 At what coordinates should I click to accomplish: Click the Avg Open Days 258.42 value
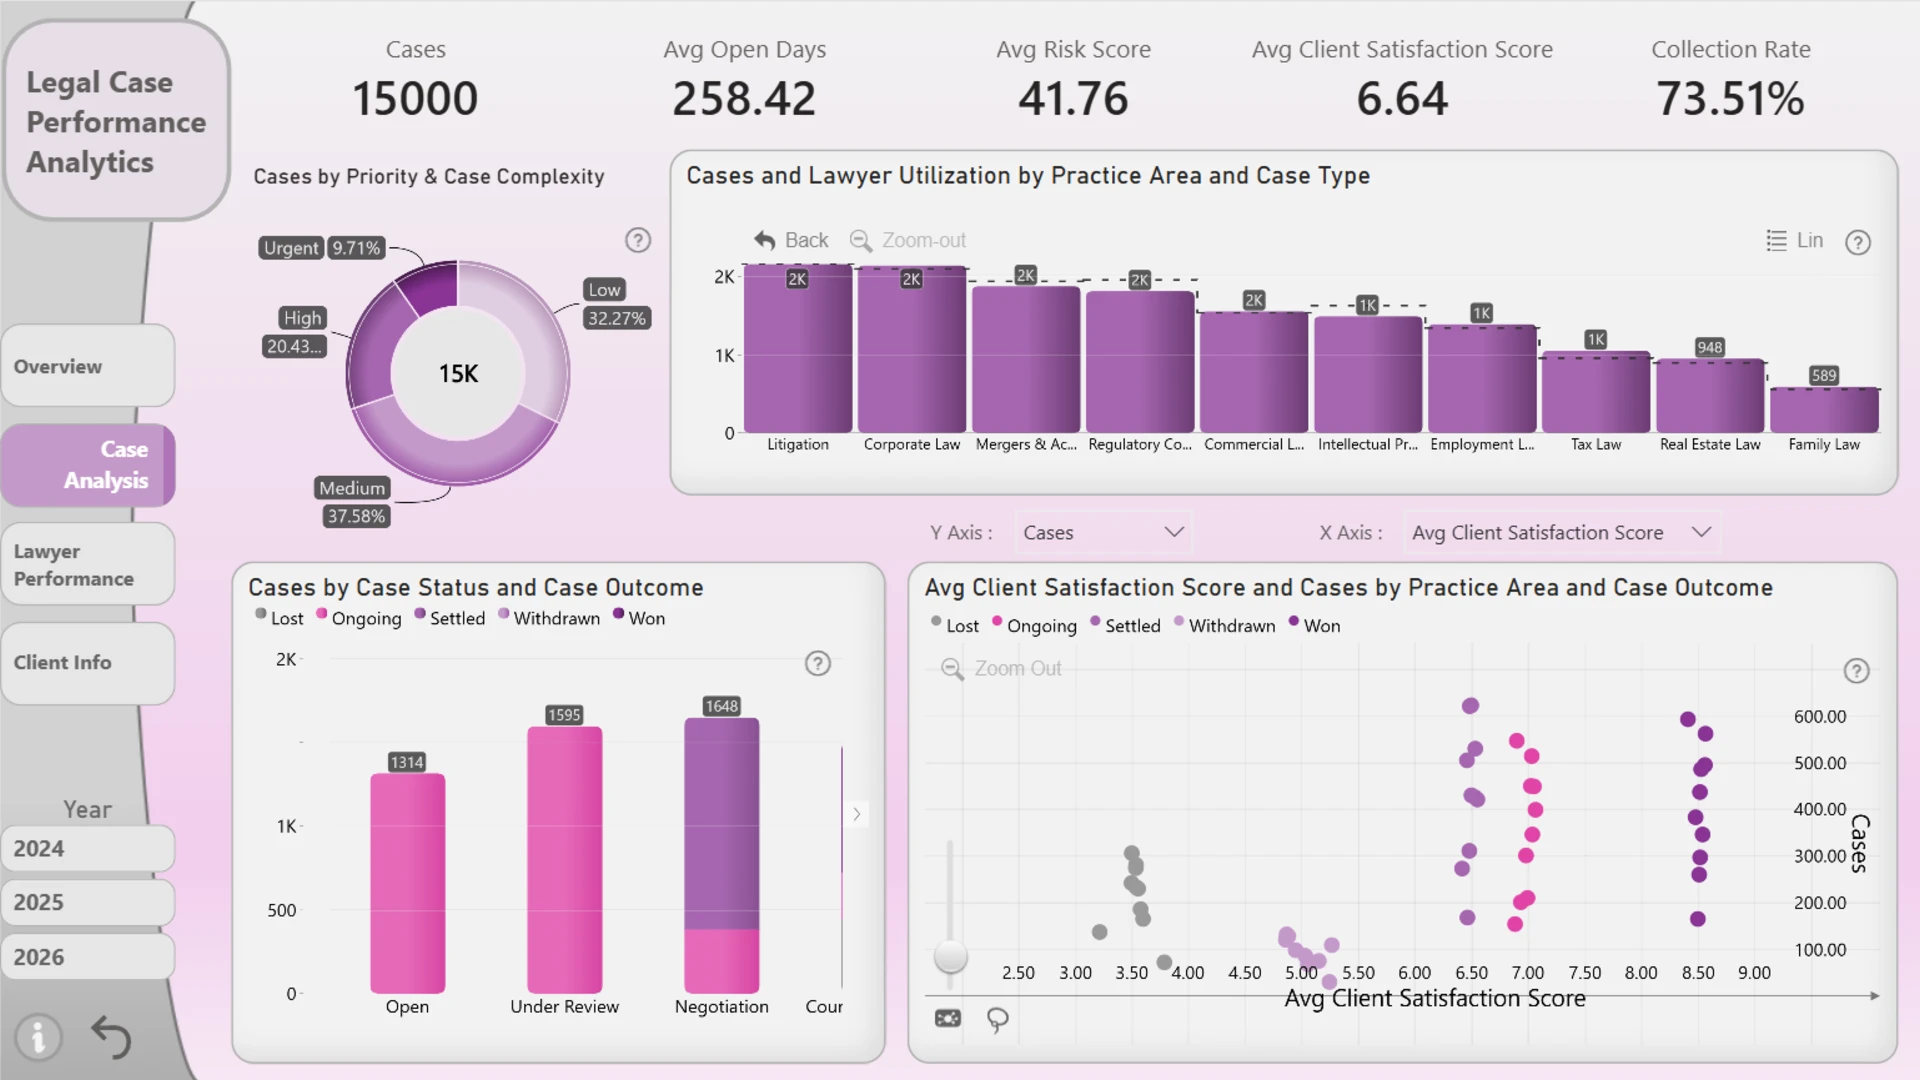click(x=744, y=99)
